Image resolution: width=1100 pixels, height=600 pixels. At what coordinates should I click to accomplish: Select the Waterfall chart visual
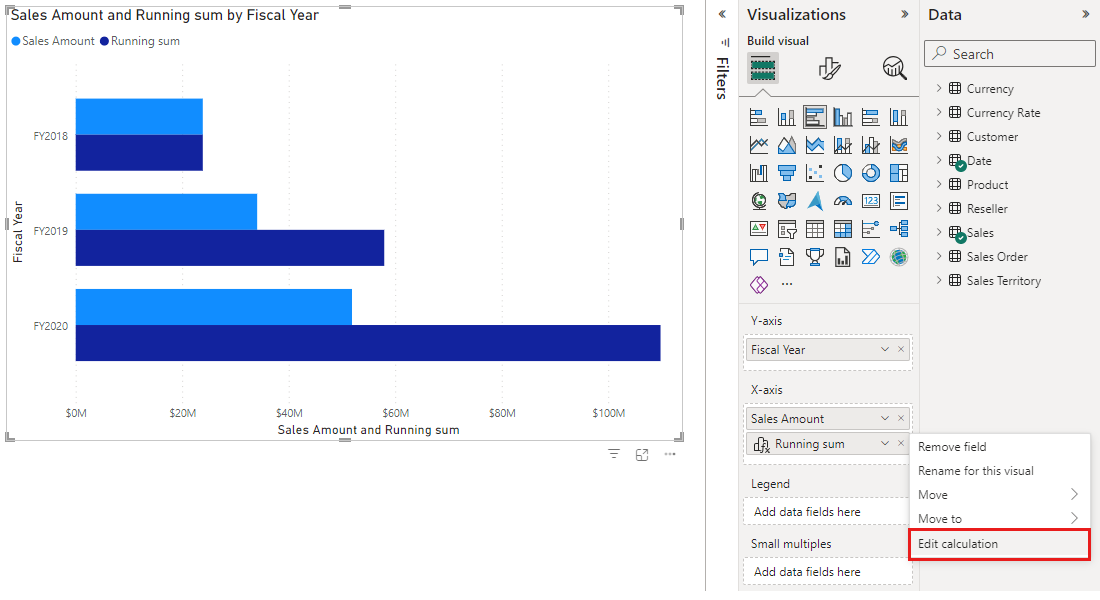click(x=758, y=173)
